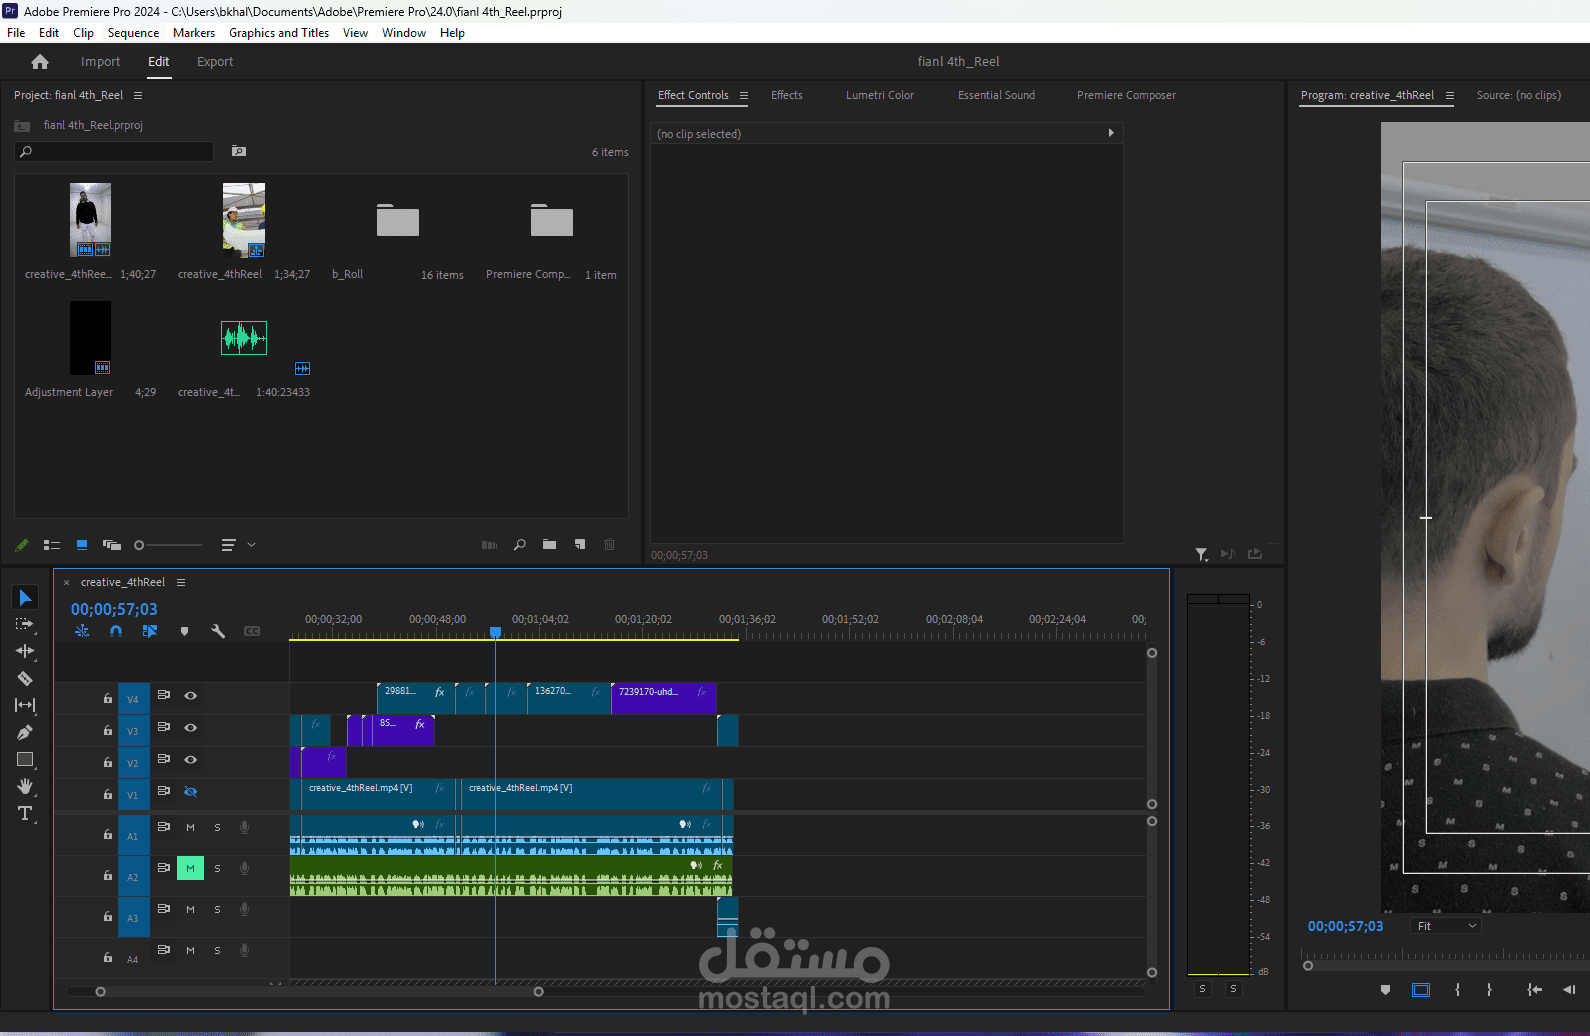1590x1036 pixels.
Task: Open the Graphics and Titles menu
Action: [279, 33]
